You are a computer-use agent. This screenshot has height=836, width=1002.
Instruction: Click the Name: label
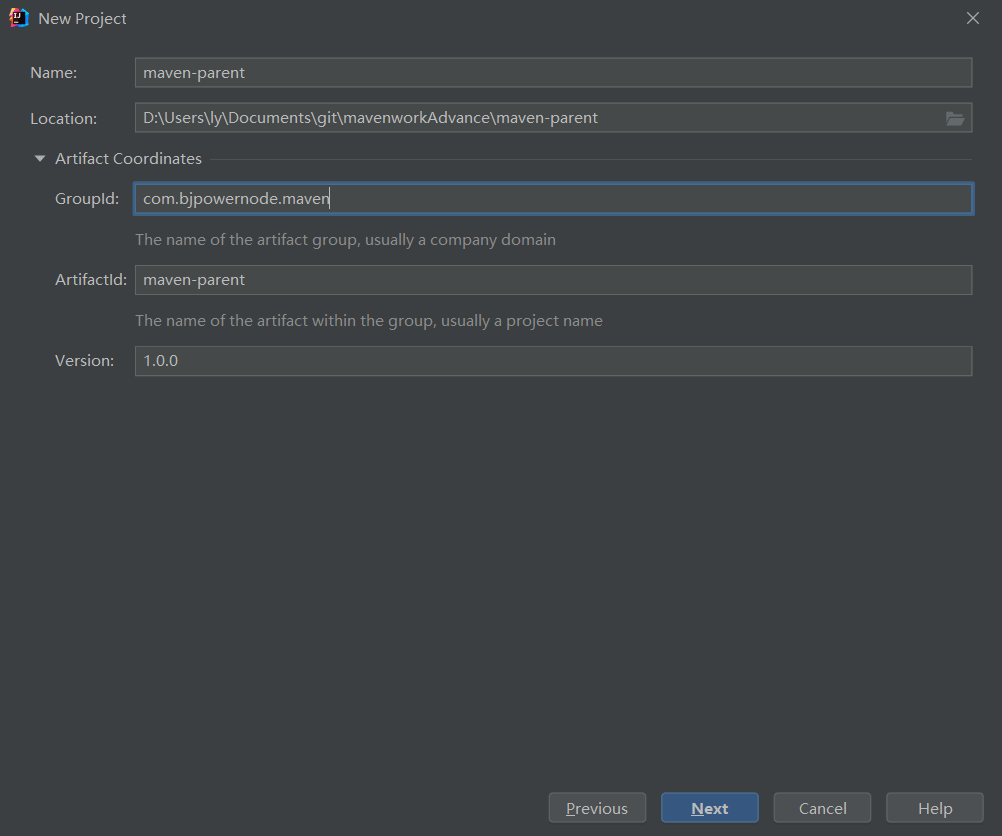[54, 73]
